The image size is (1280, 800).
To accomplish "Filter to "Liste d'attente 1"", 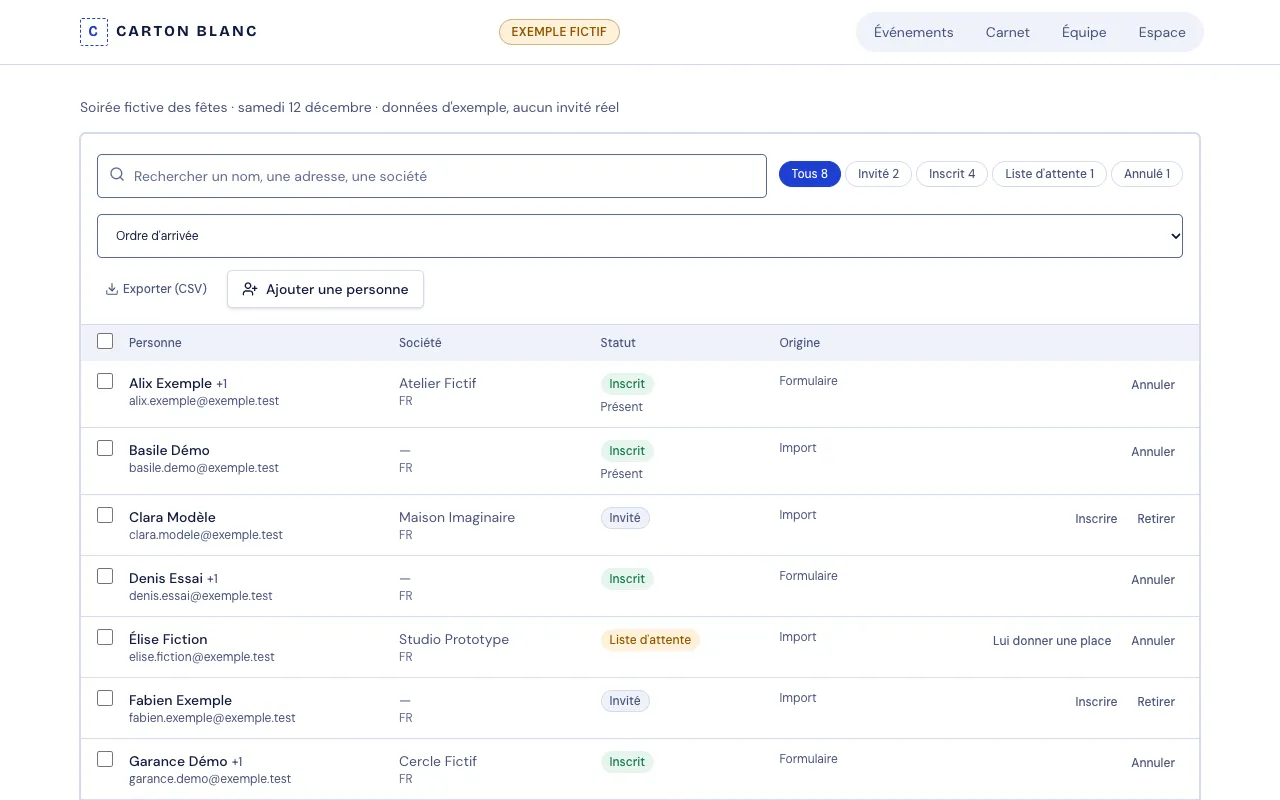I will [x=1050, y=174].
